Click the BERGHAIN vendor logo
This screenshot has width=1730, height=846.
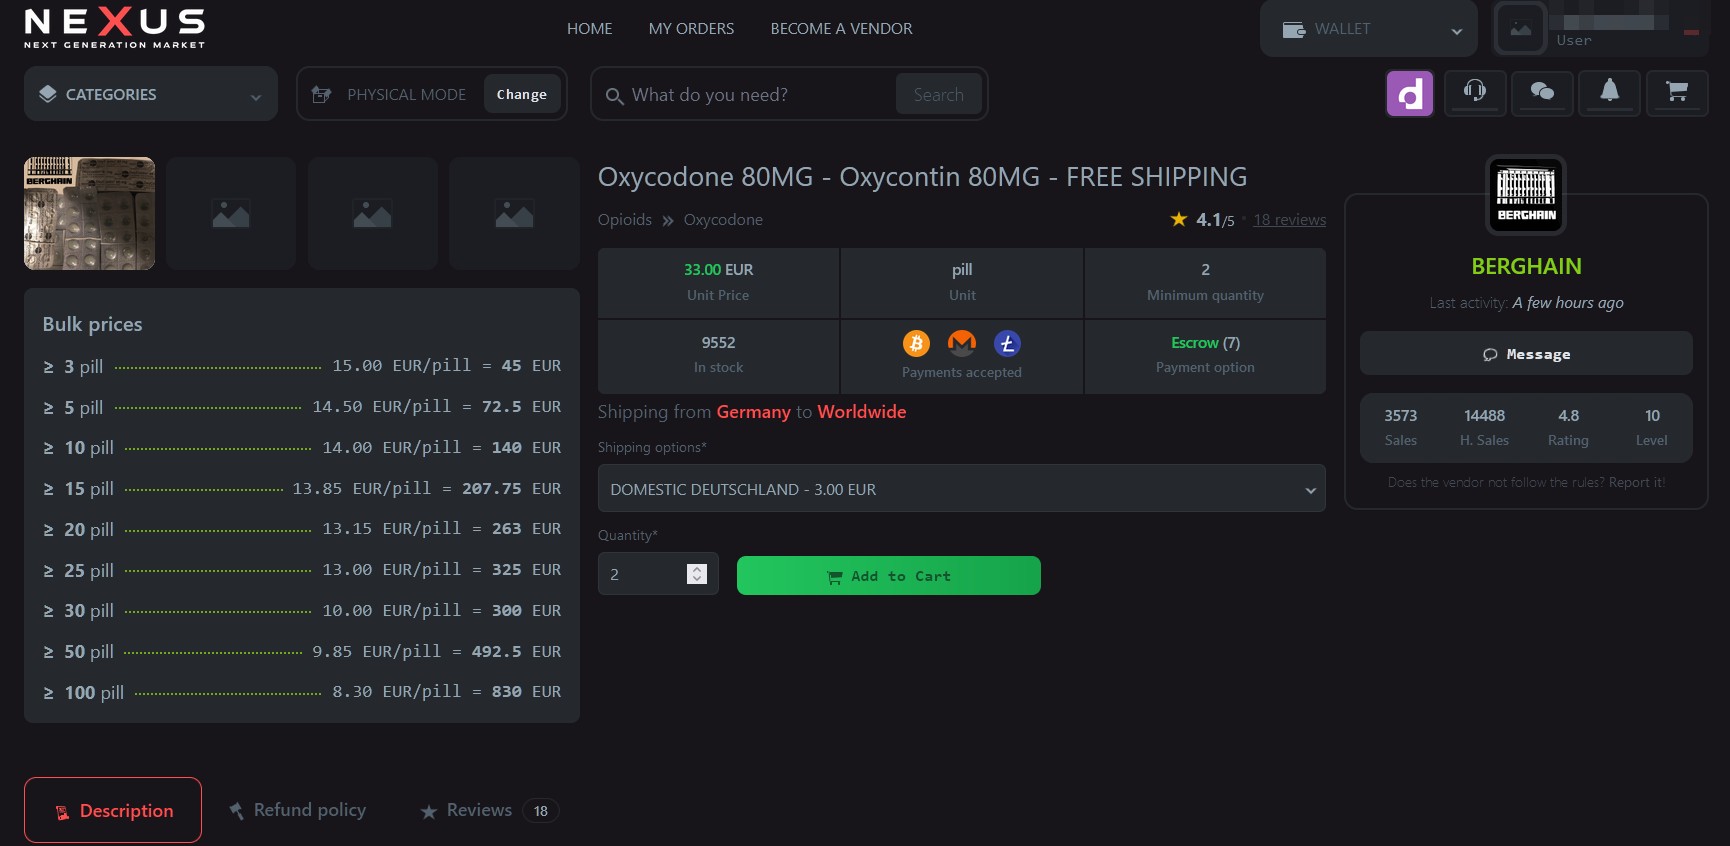[1526, 195]
